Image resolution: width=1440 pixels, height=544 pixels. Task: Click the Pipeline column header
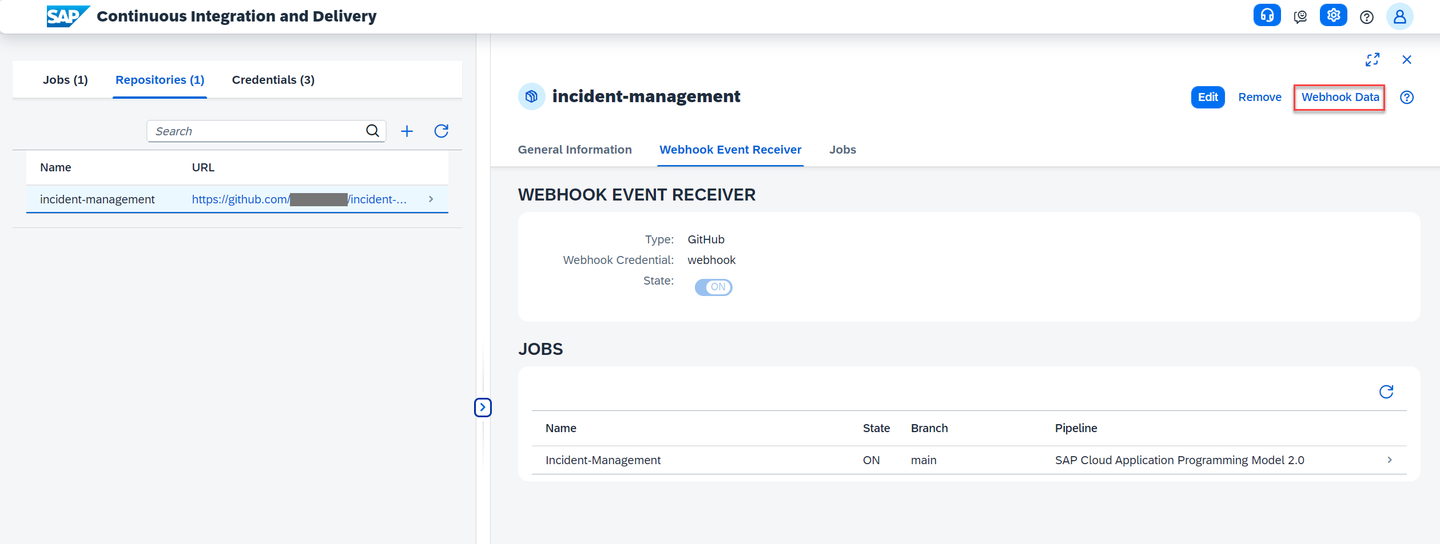coord(1076,428)
